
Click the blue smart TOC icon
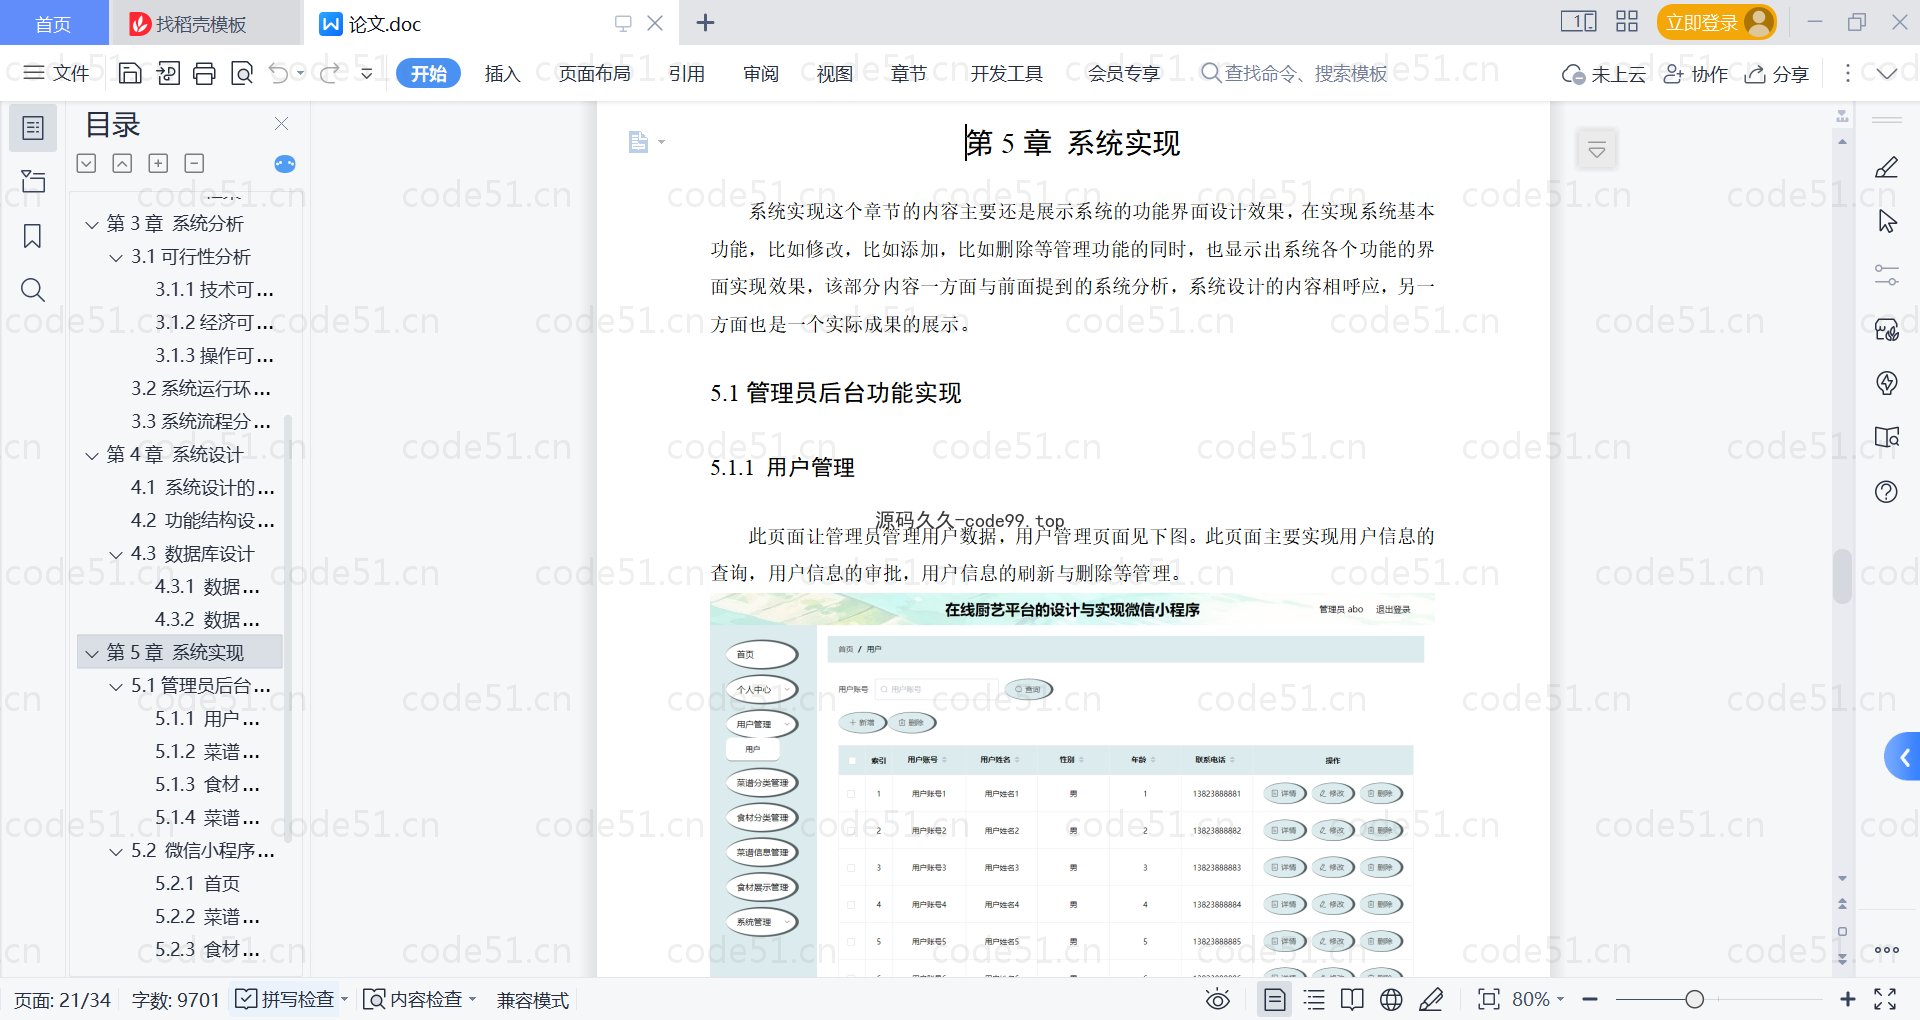click(x=285, y=164)
